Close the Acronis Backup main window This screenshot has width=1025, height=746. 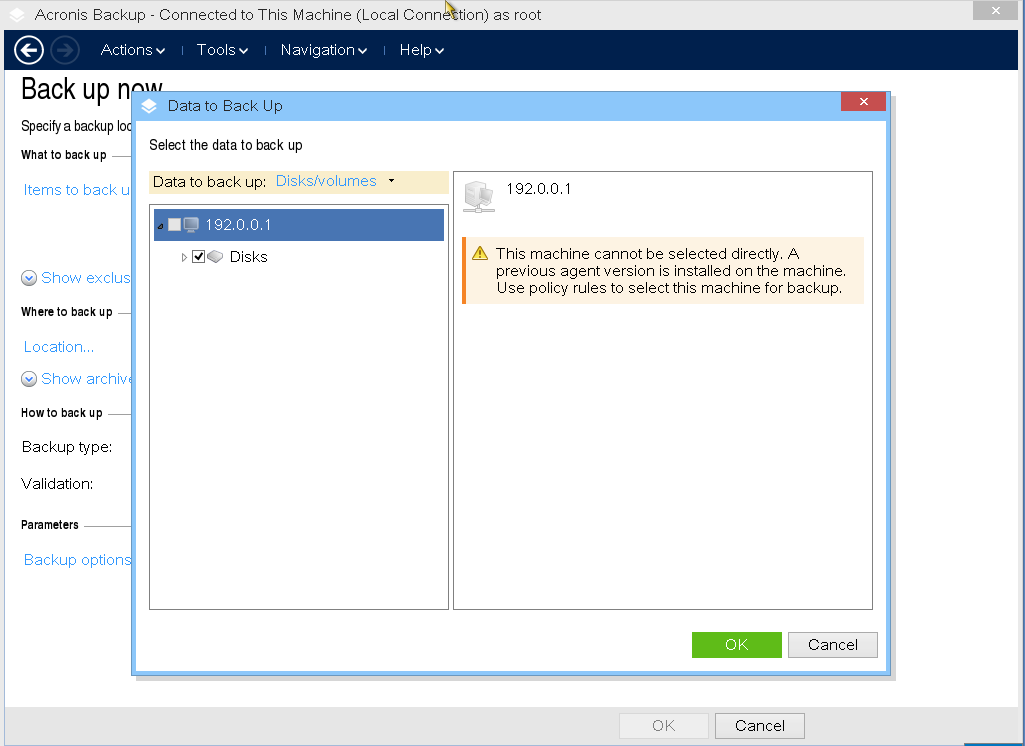pos(995,10)
